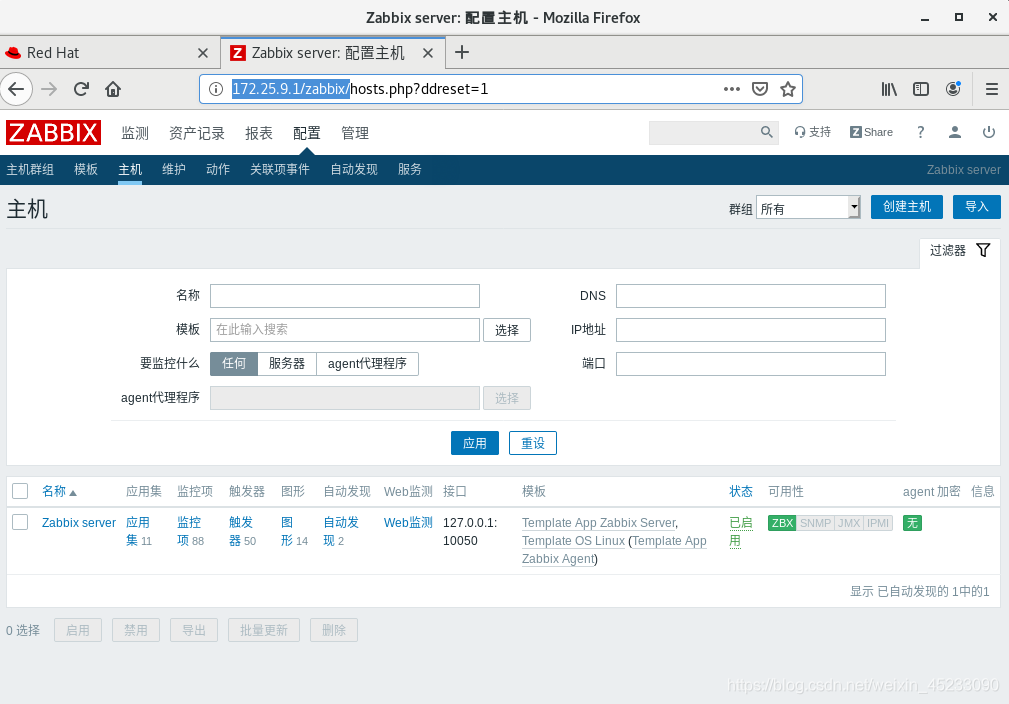The image size is (1009, 704).
Task: Click the 模板 search input field
Action: [x=345, y=330]
